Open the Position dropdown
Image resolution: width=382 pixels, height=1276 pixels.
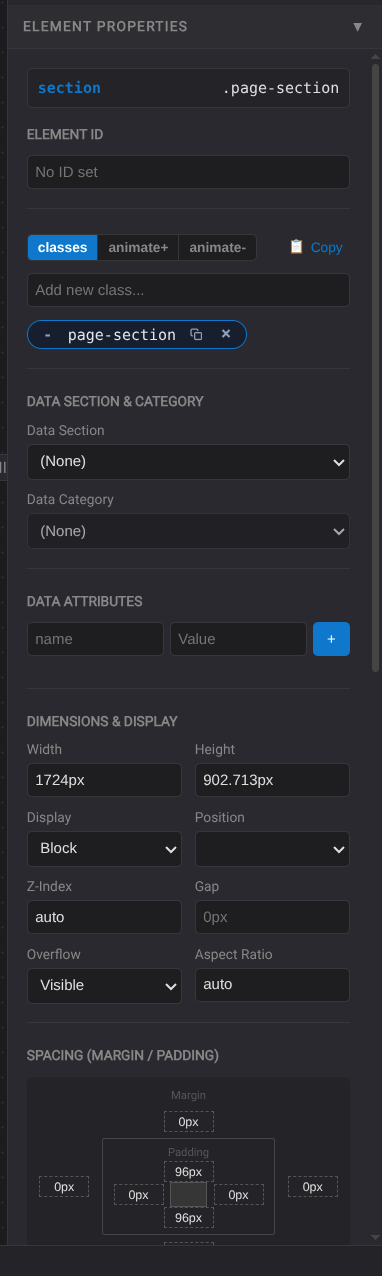point(272,848)
